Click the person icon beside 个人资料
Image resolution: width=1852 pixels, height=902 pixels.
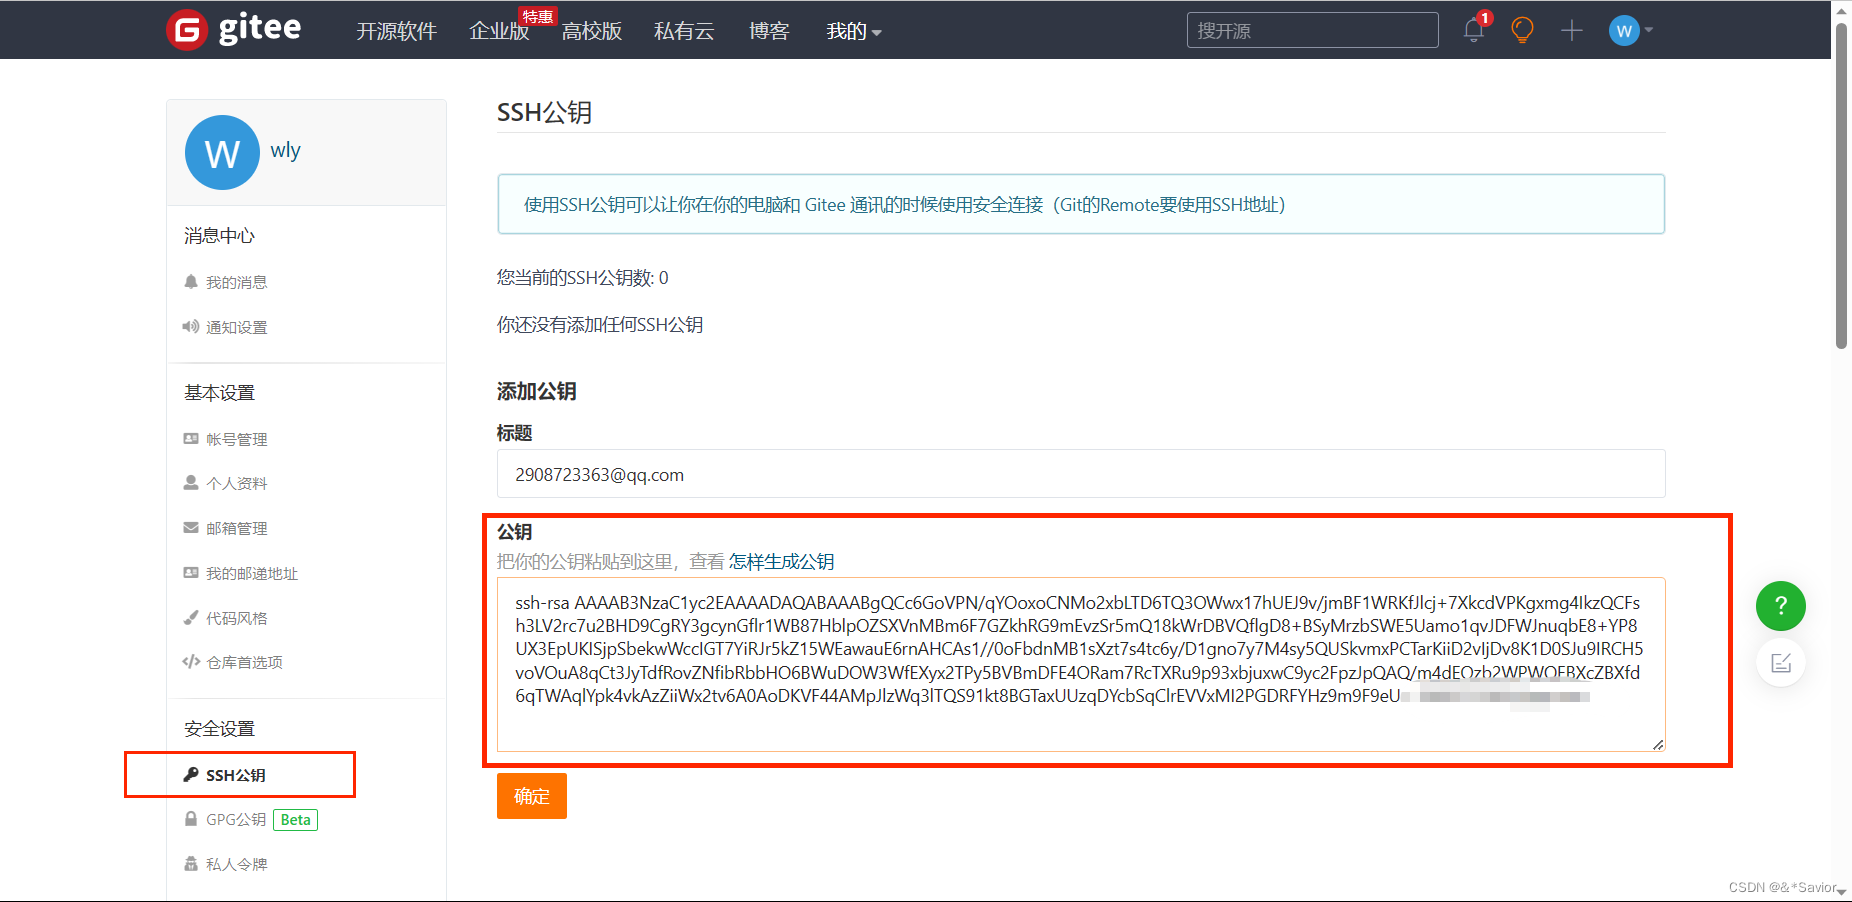(x=191, y=483)
